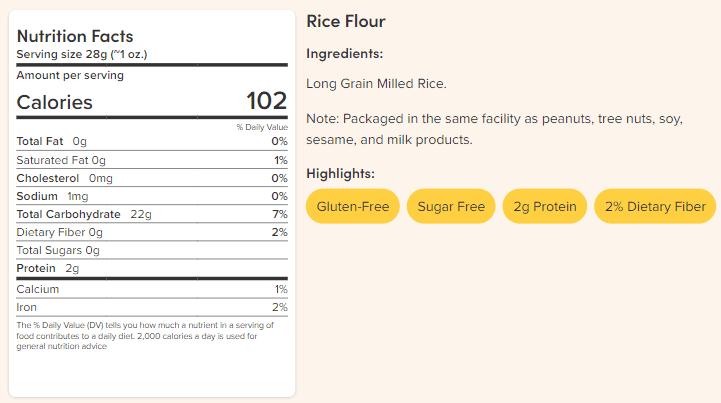721x403 pixels.
Task: Select the Total Carbohydrate 22g row
Action: pyautogui.click(x=152, y=214)
